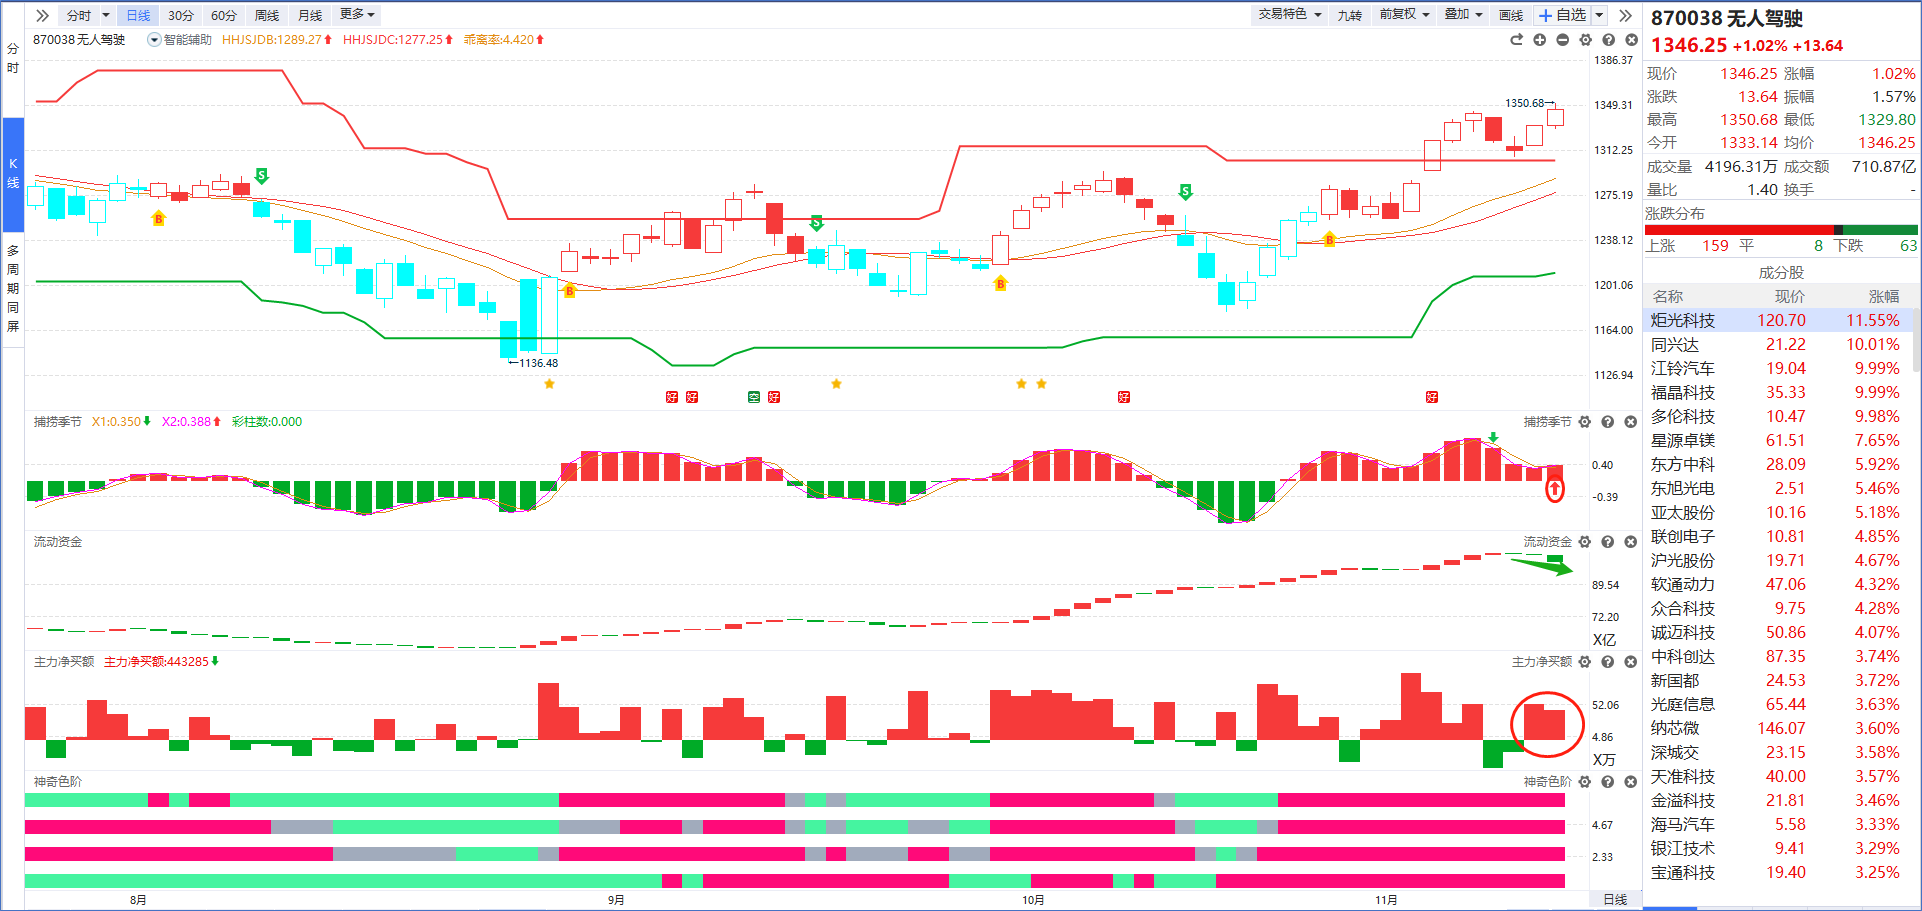Zoom in the main K-line chart
Viewport: 1922px width, 911px height.
pyautogui.click(x=1539, y=40)
